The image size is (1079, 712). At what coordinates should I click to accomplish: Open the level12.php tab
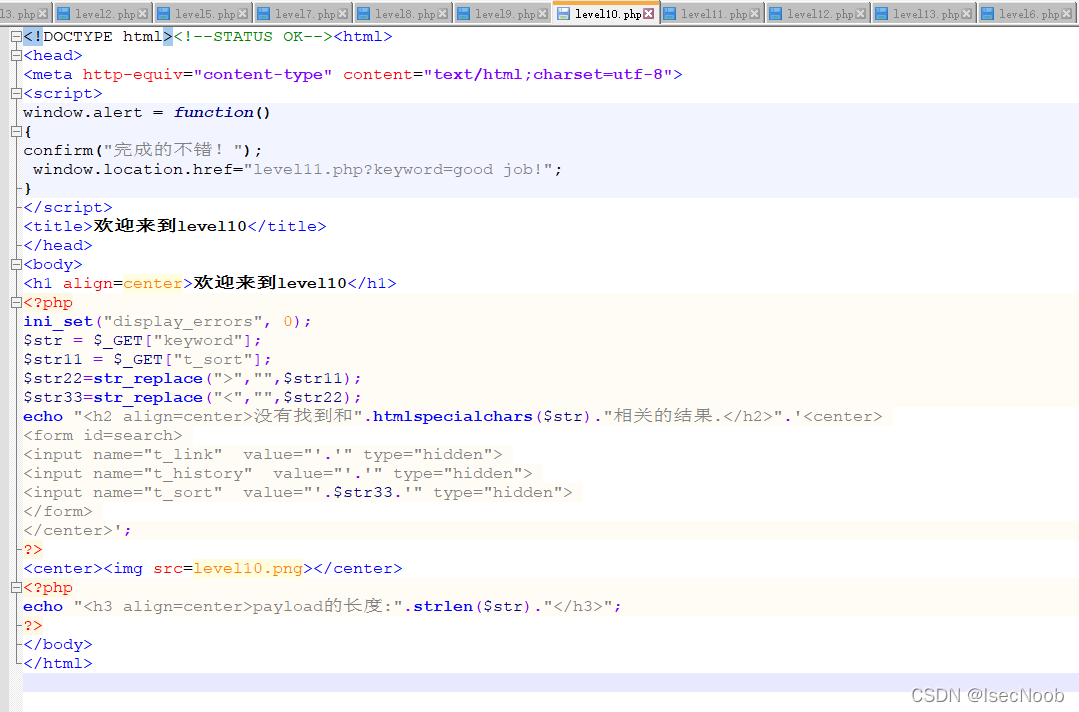[x=820, y=14]
